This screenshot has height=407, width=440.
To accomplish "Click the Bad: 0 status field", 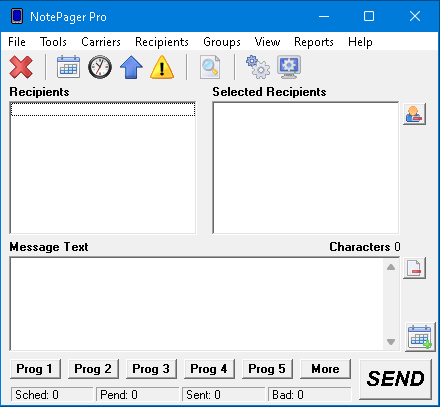I will pyautogui.click(x=310, y=395).
